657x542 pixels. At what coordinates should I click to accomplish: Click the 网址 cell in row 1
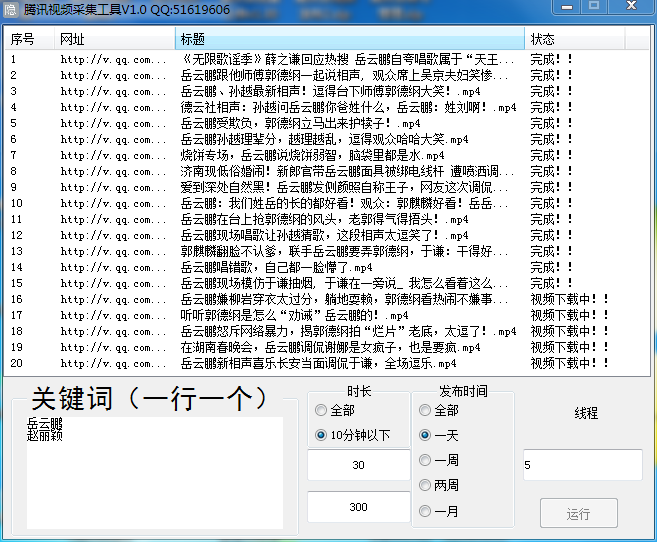pos(113,60)
